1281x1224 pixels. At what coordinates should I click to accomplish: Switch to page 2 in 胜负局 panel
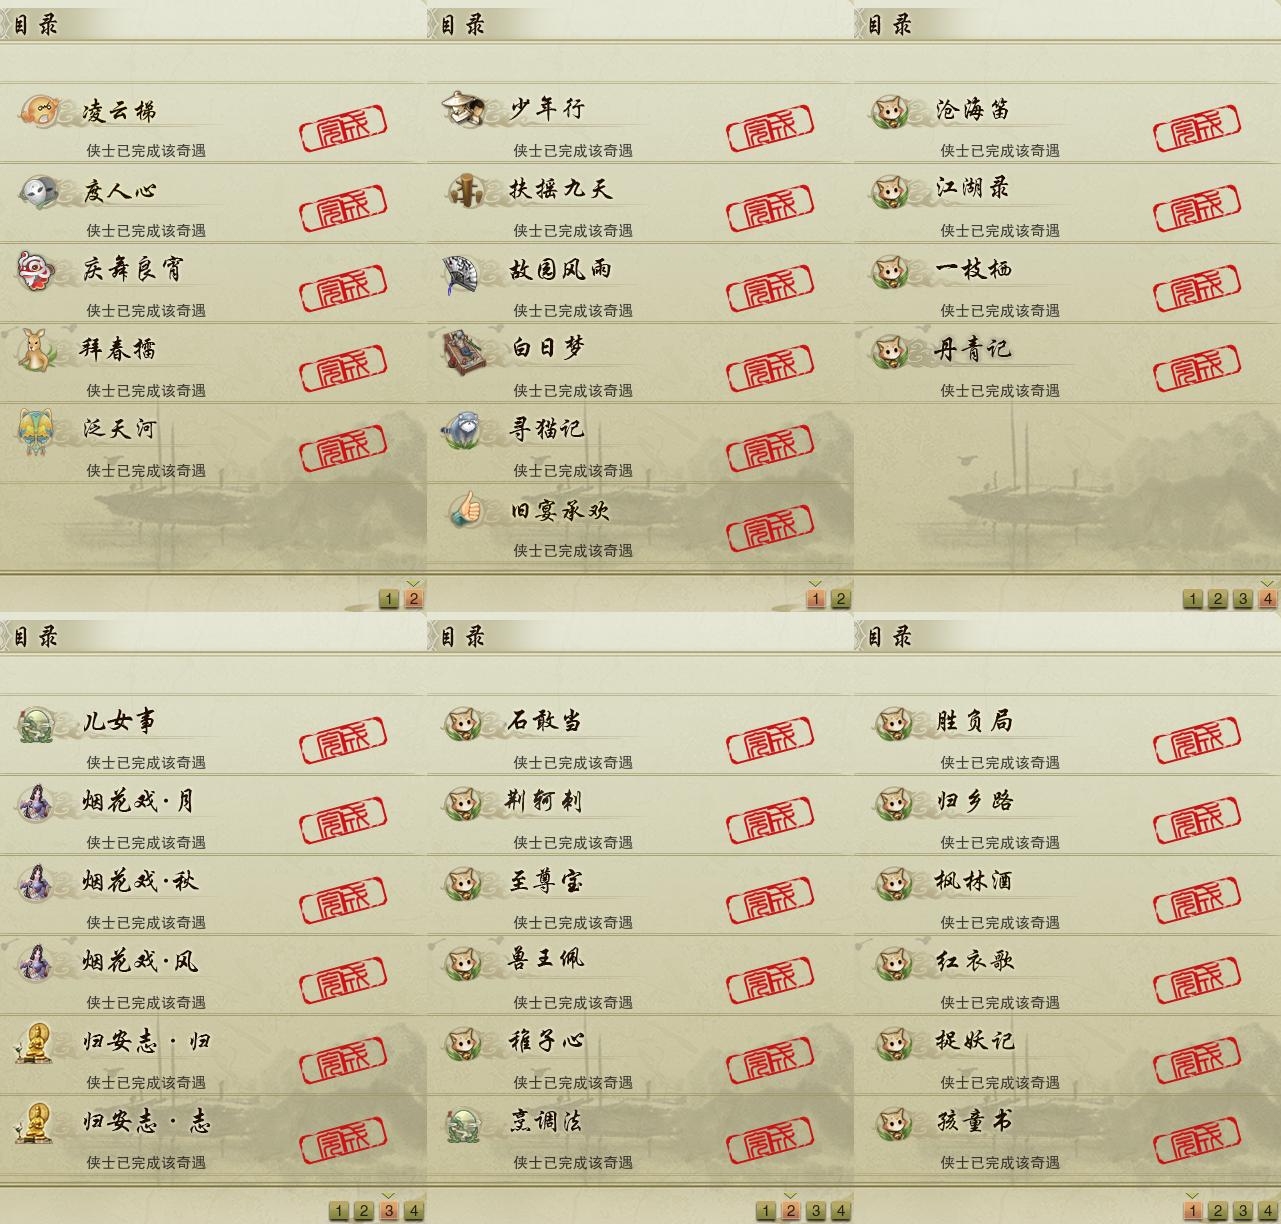(1218, 1211)
